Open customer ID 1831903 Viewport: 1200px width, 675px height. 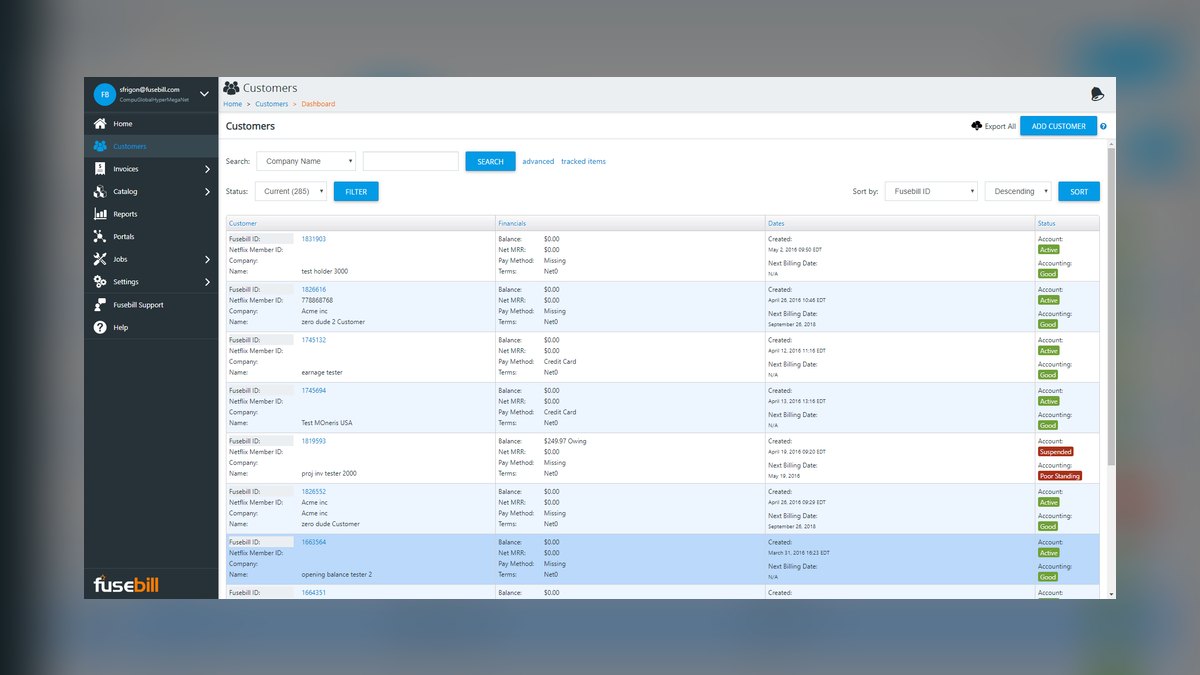pos(313,239)
